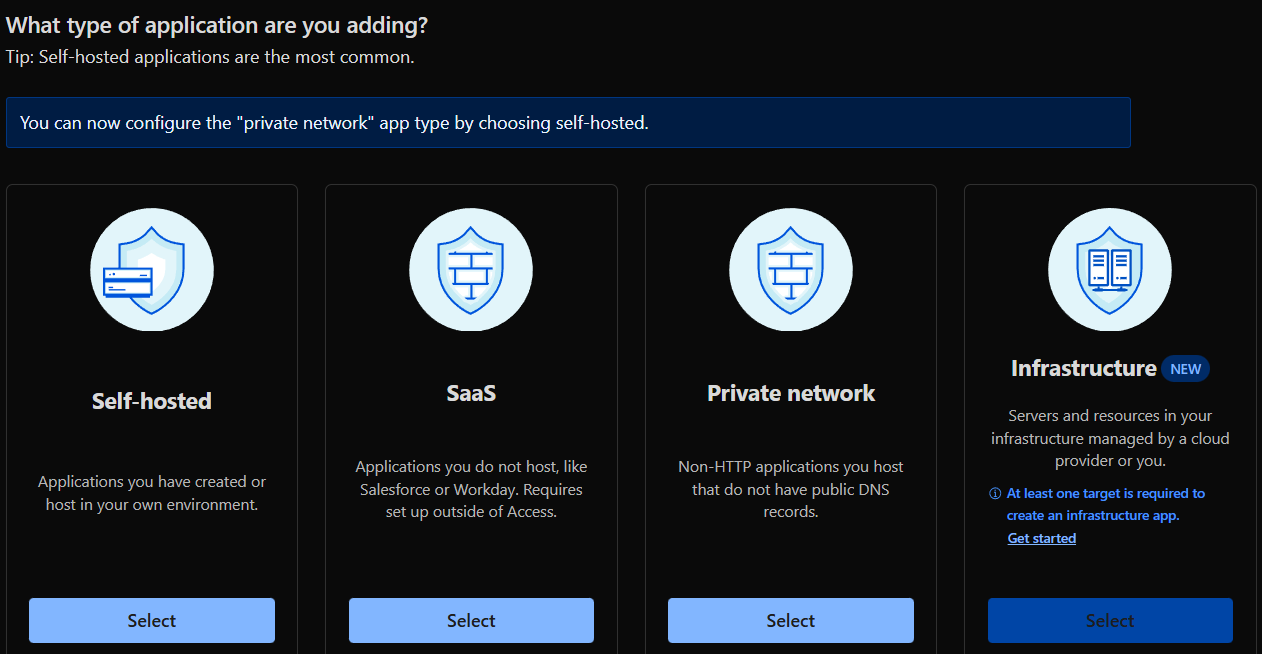Click the Self-hosted card title
The width and height of the screenshot is (1262, 654).
coord(152,401)
